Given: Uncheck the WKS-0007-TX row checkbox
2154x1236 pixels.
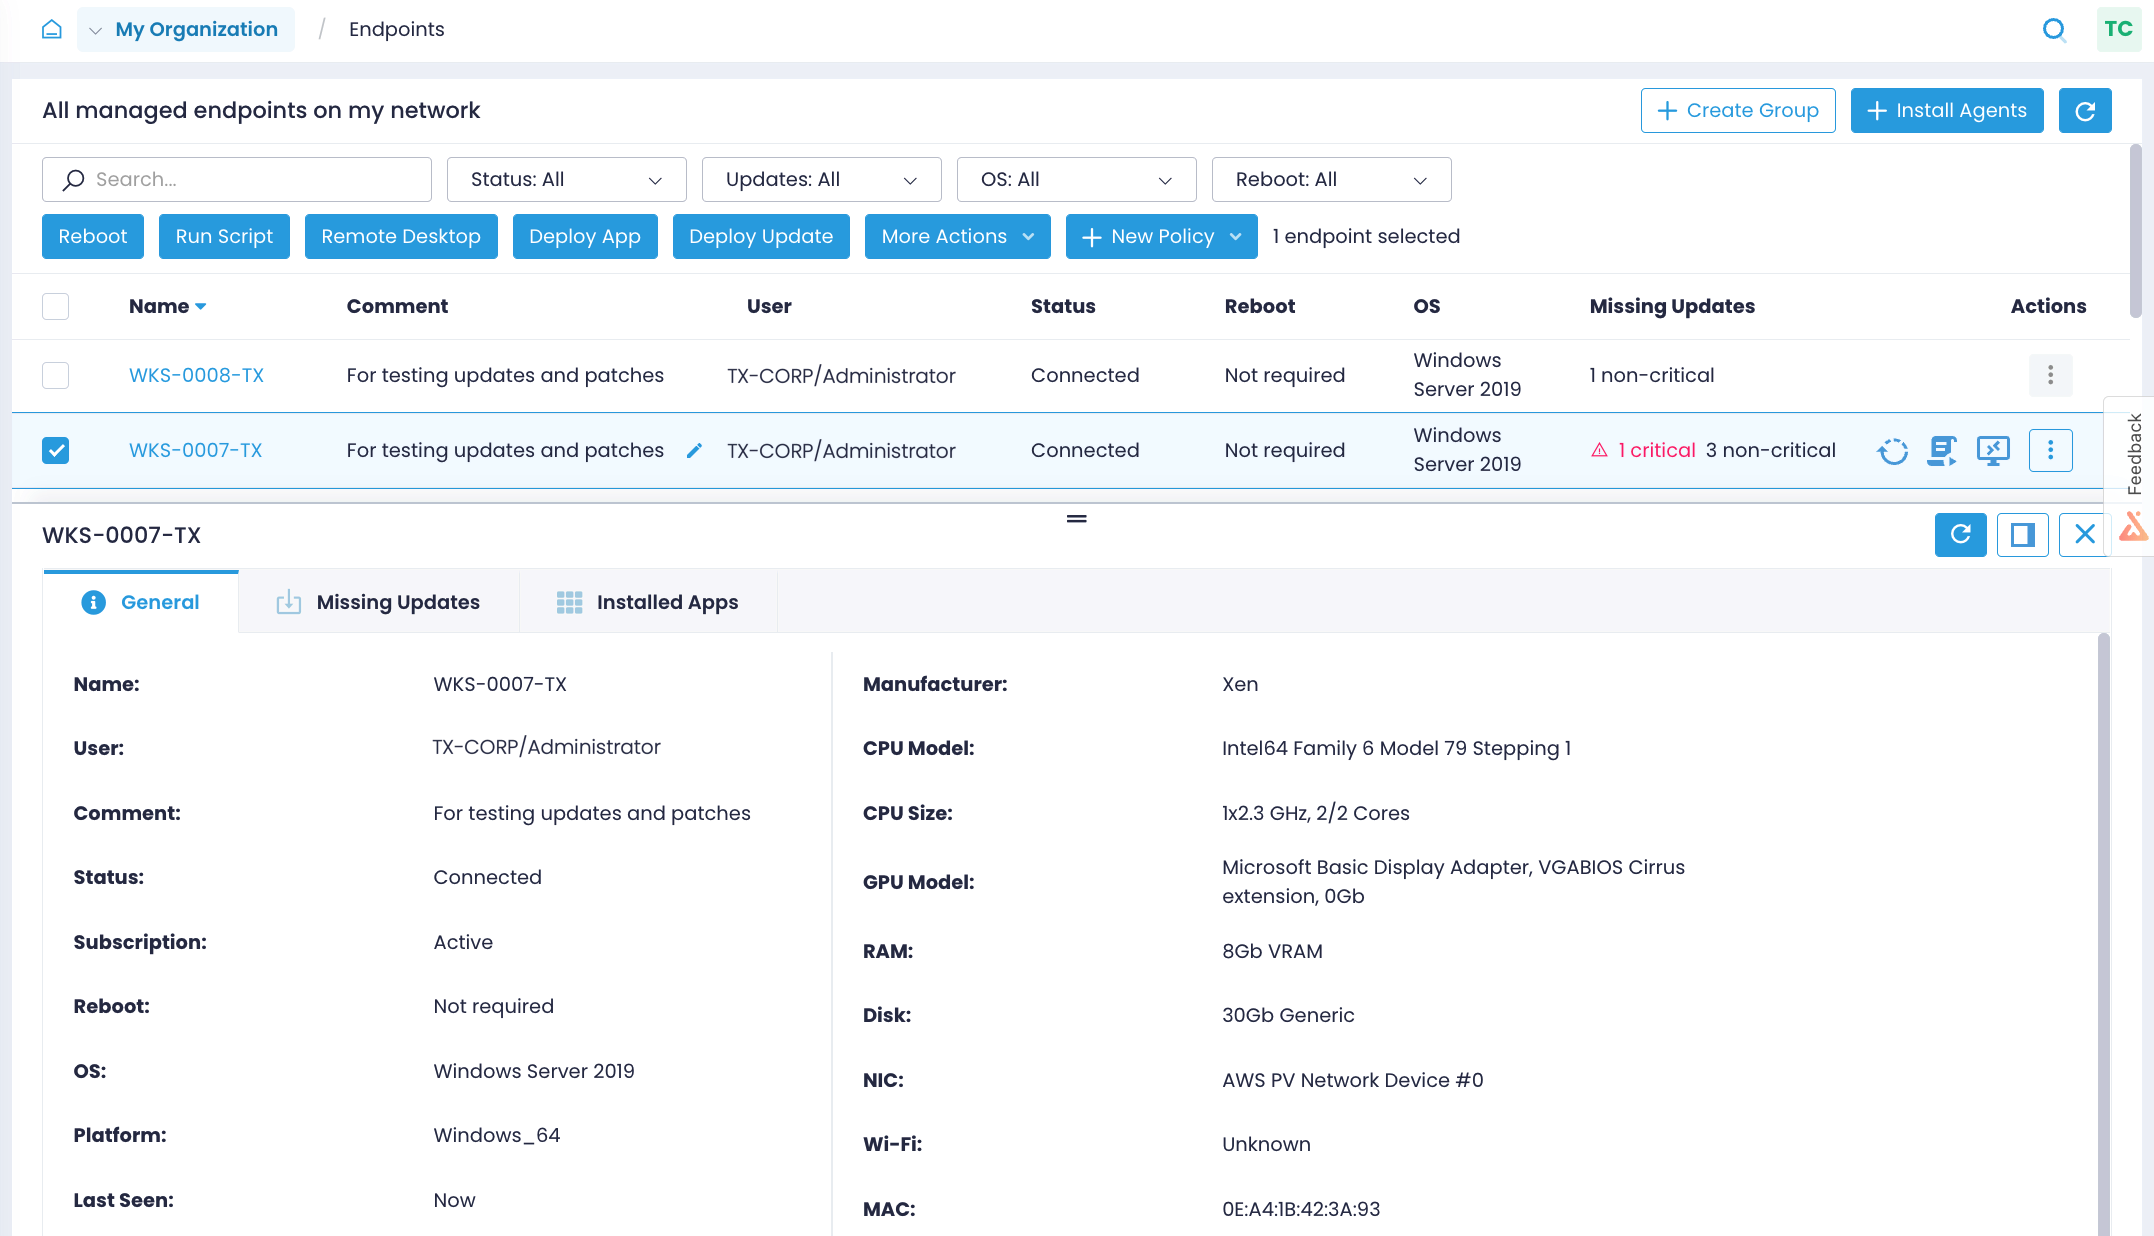Looking at the screenshot, I should 56,451.
